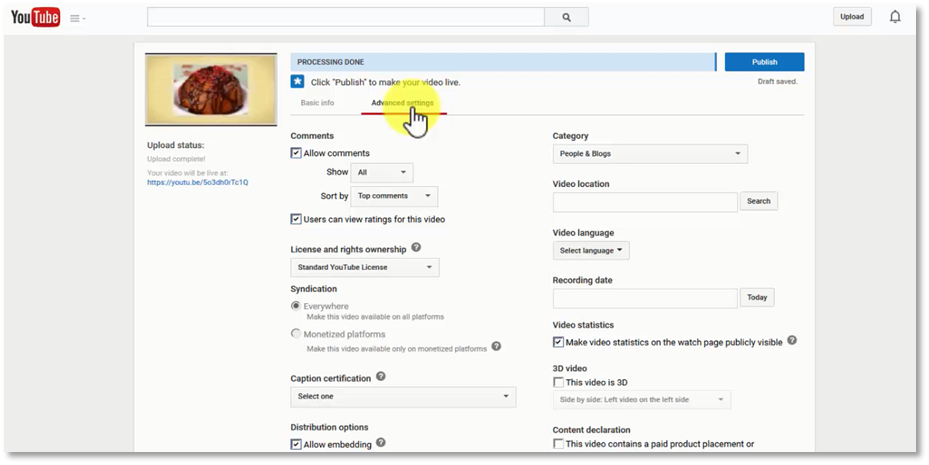Open the notifications bell

click(895, 17)
